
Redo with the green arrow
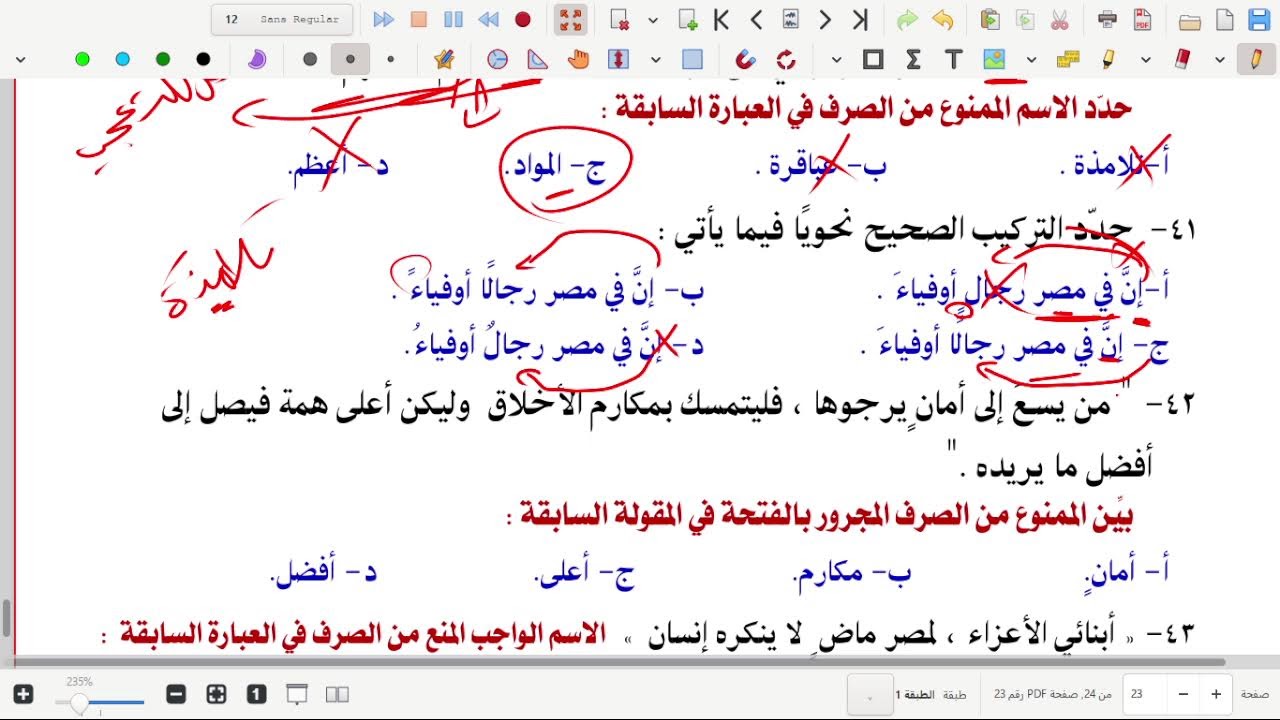(x=907, y=20)
